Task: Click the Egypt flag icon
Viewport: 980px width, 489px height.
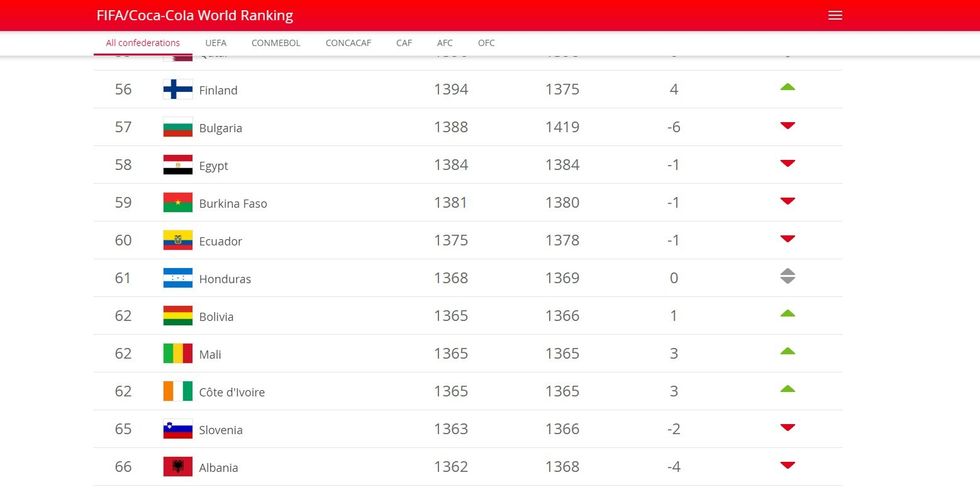Action: 177,166
